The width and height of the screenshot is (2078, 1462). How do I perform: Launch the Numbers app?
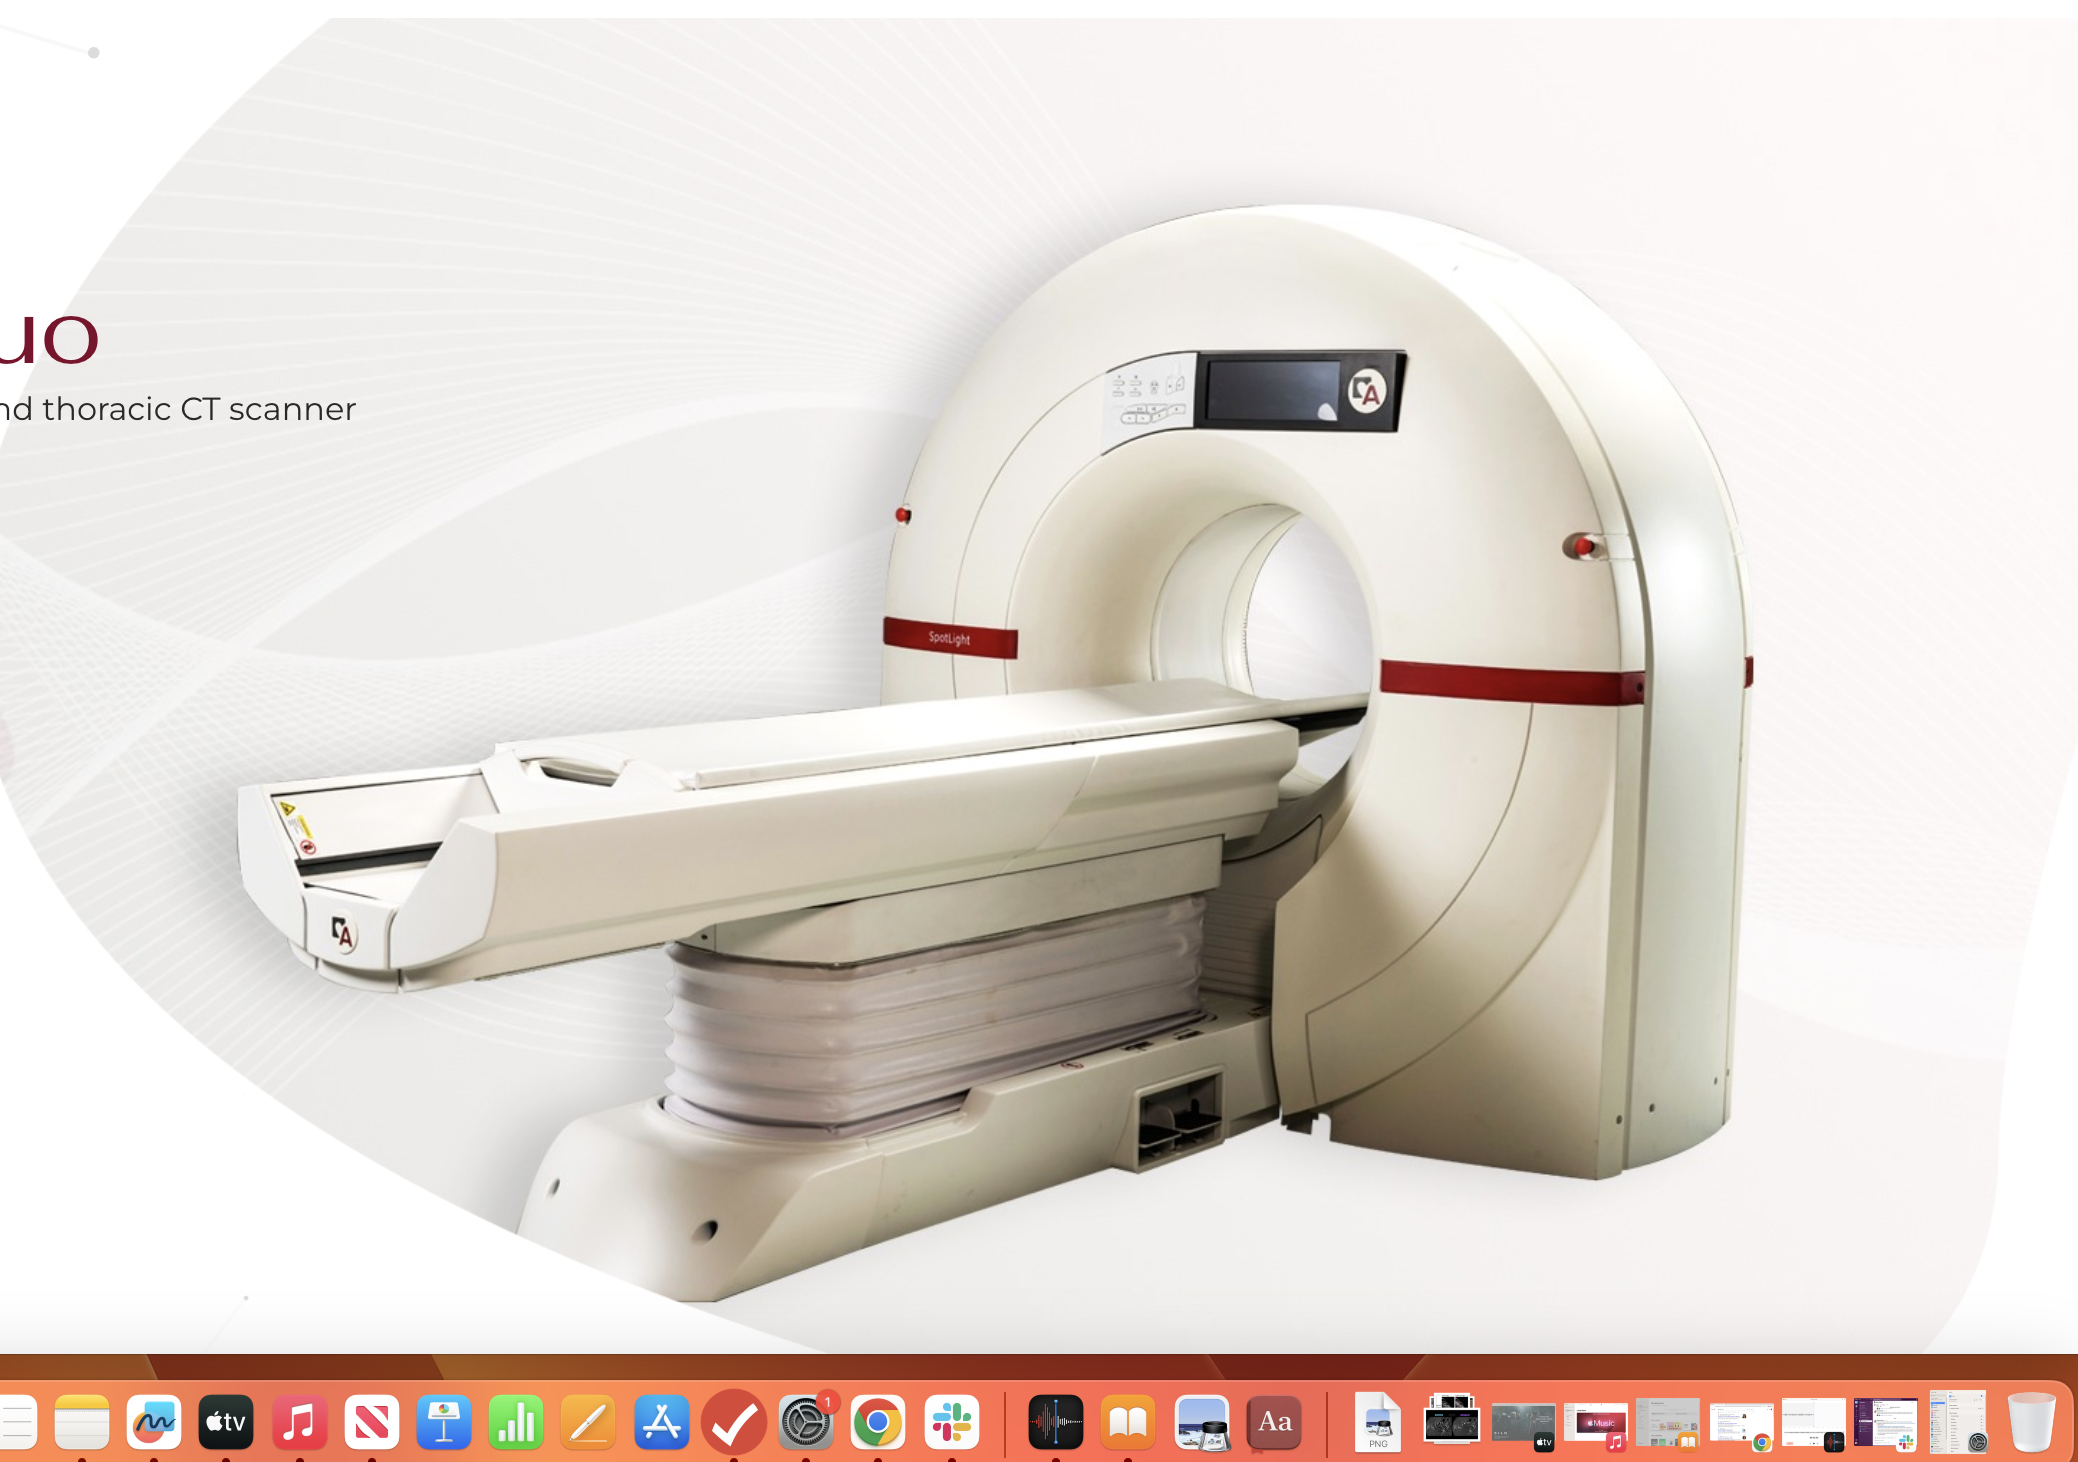pos(516,1422)
